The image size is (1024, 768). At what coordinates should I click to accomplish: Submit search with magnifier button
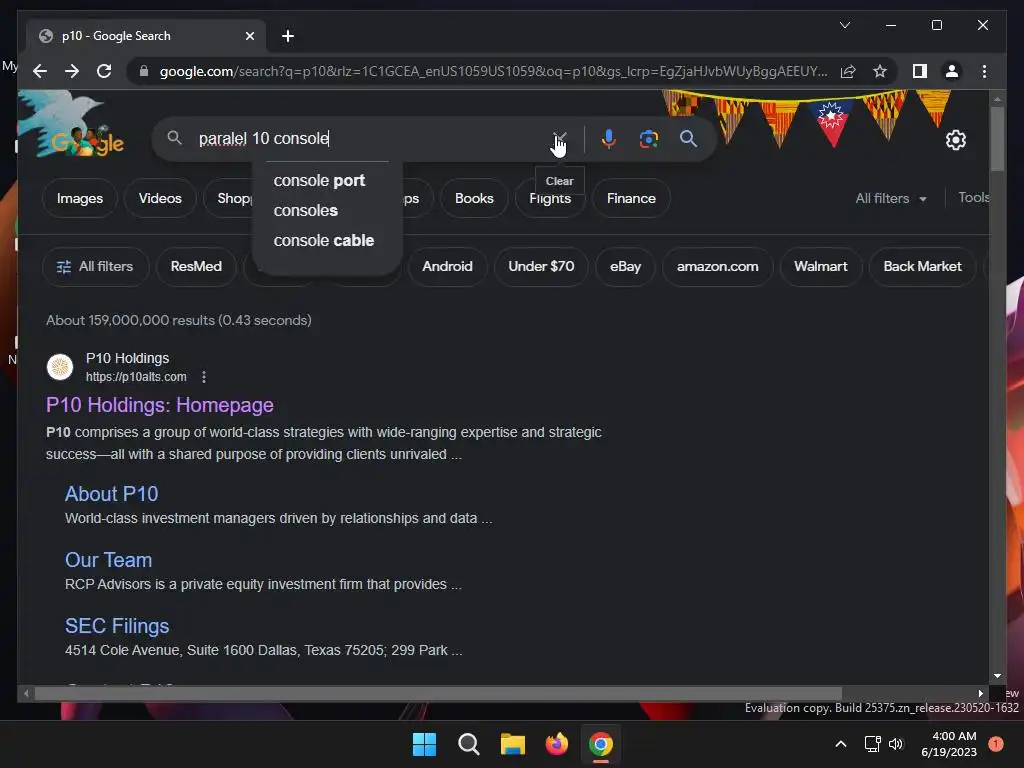coord(688,138)
